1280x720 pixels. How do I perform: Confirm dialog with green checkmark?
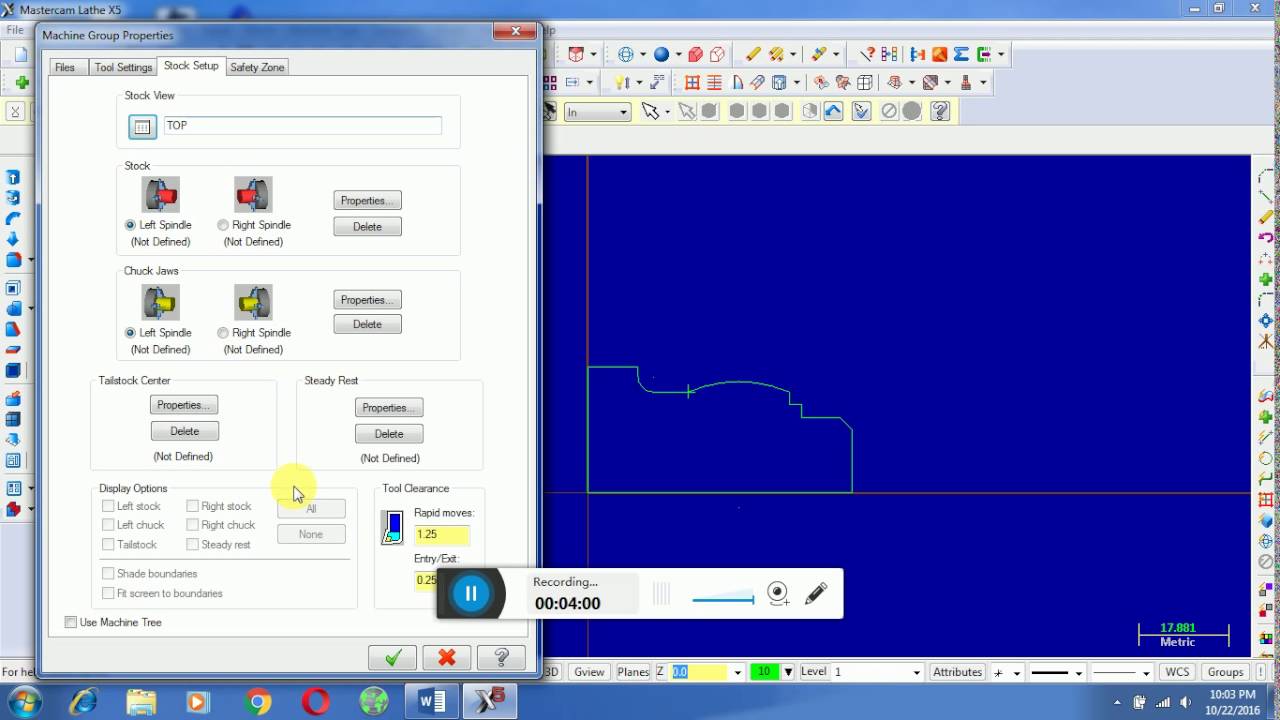(x=393, y=657)
